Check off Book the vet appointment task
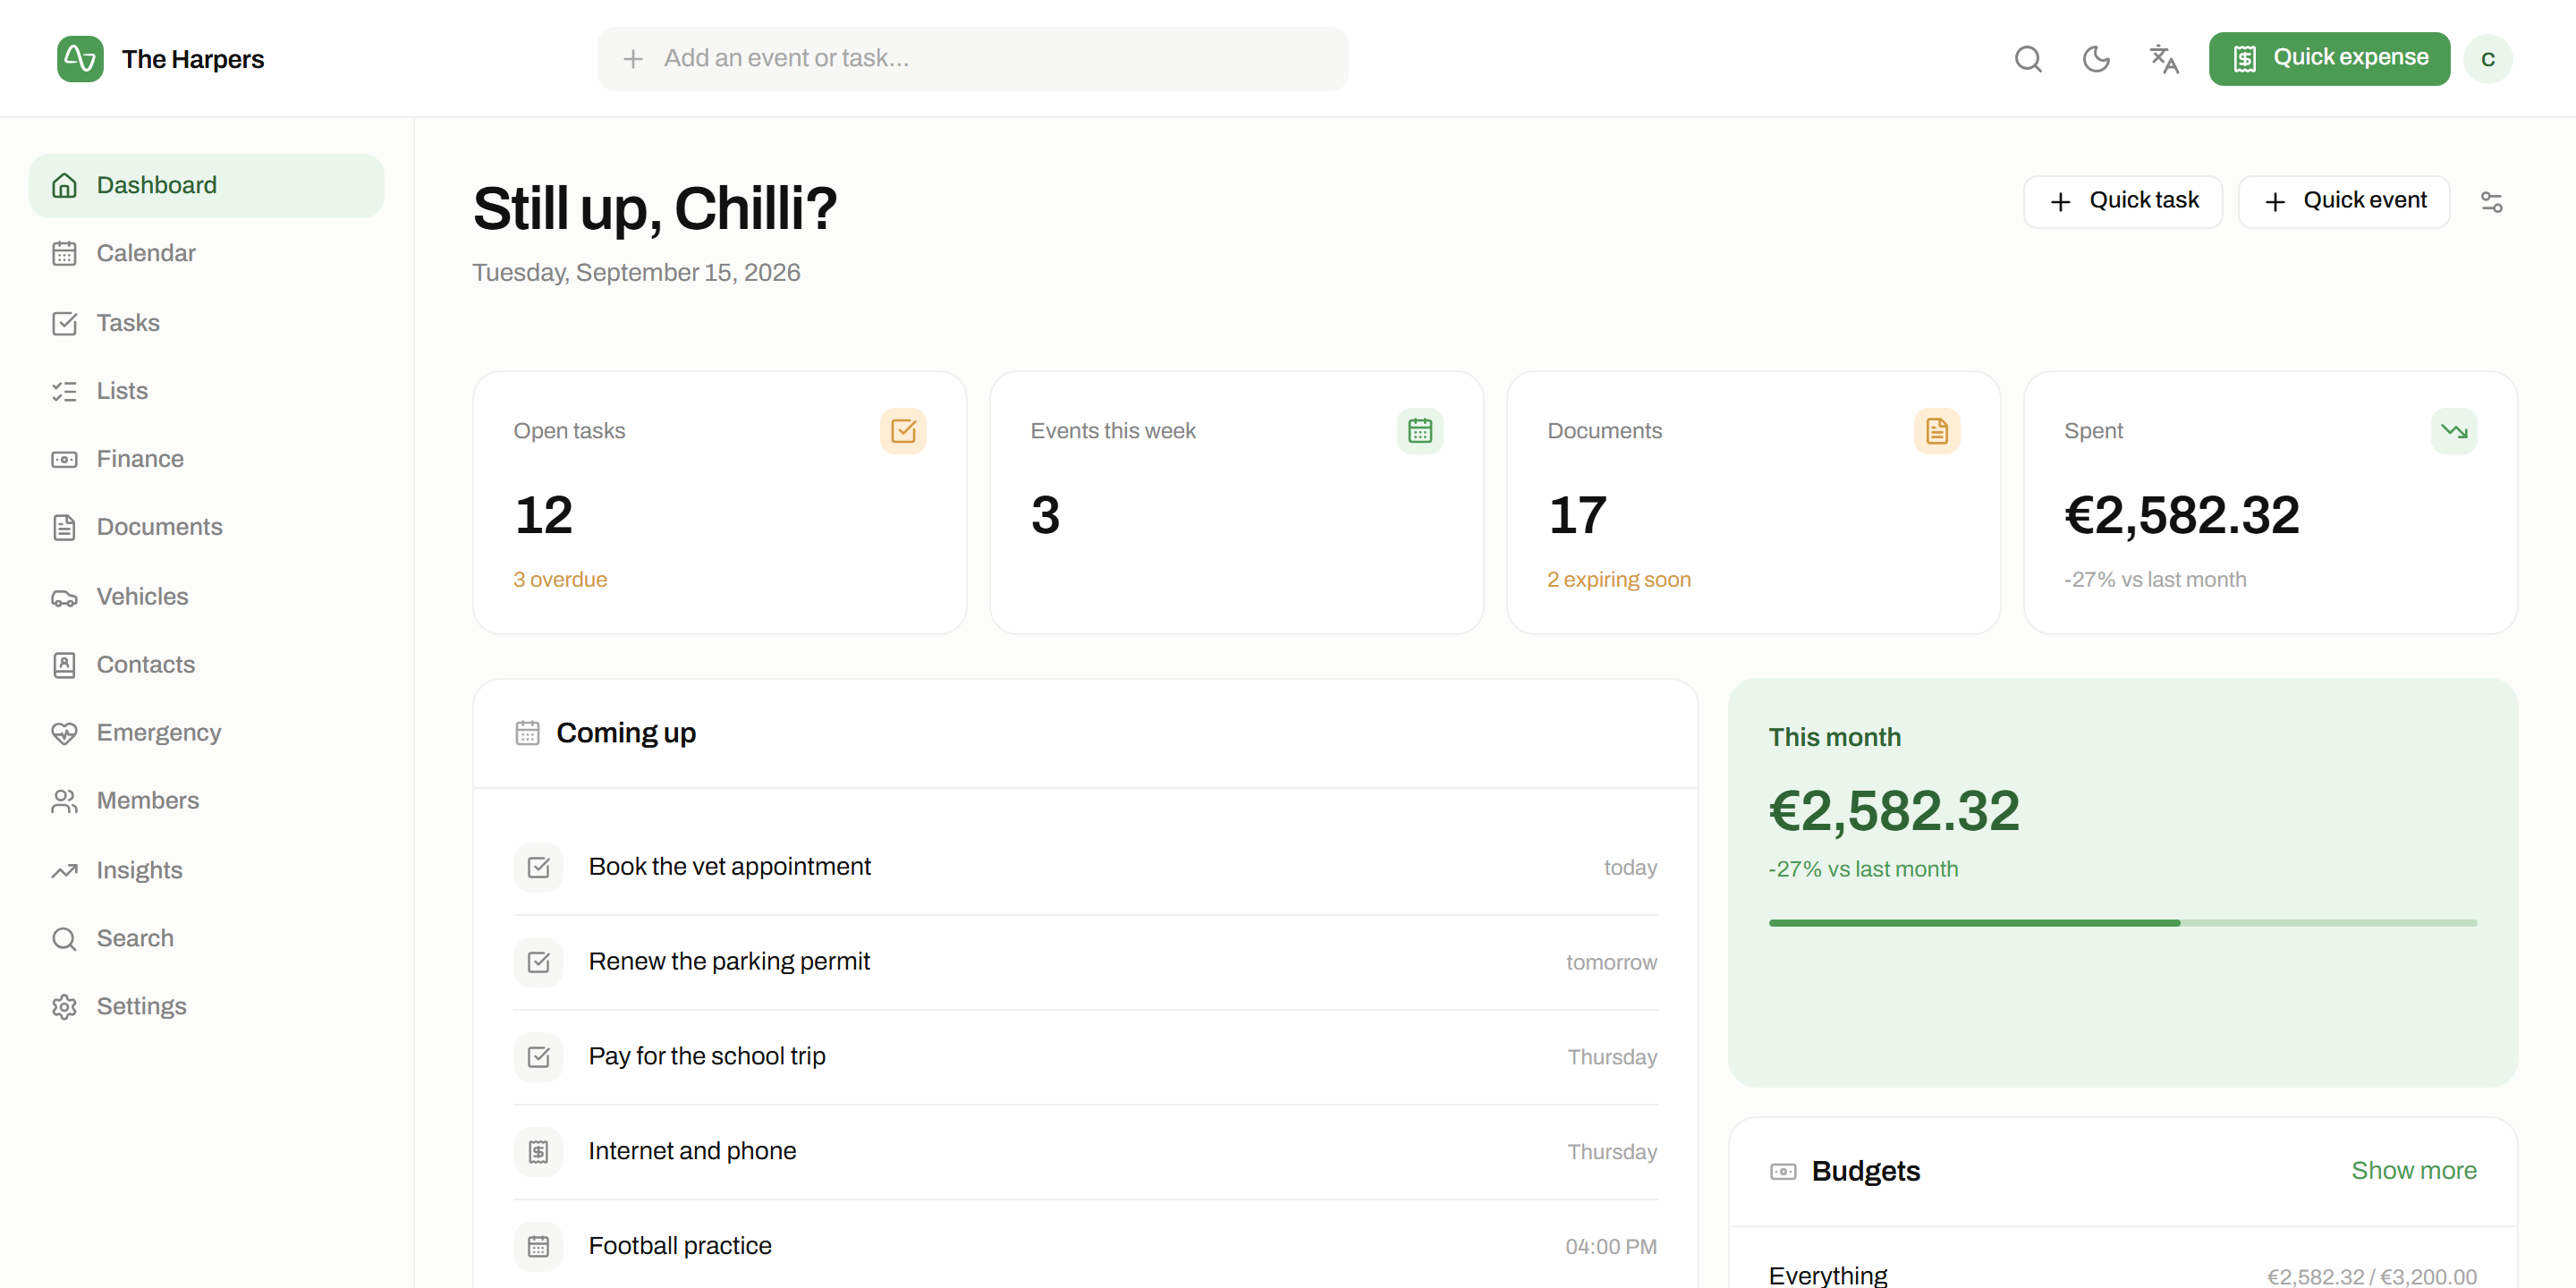Viewport: 2576px width, 1288px height. [x=538, y=867]
